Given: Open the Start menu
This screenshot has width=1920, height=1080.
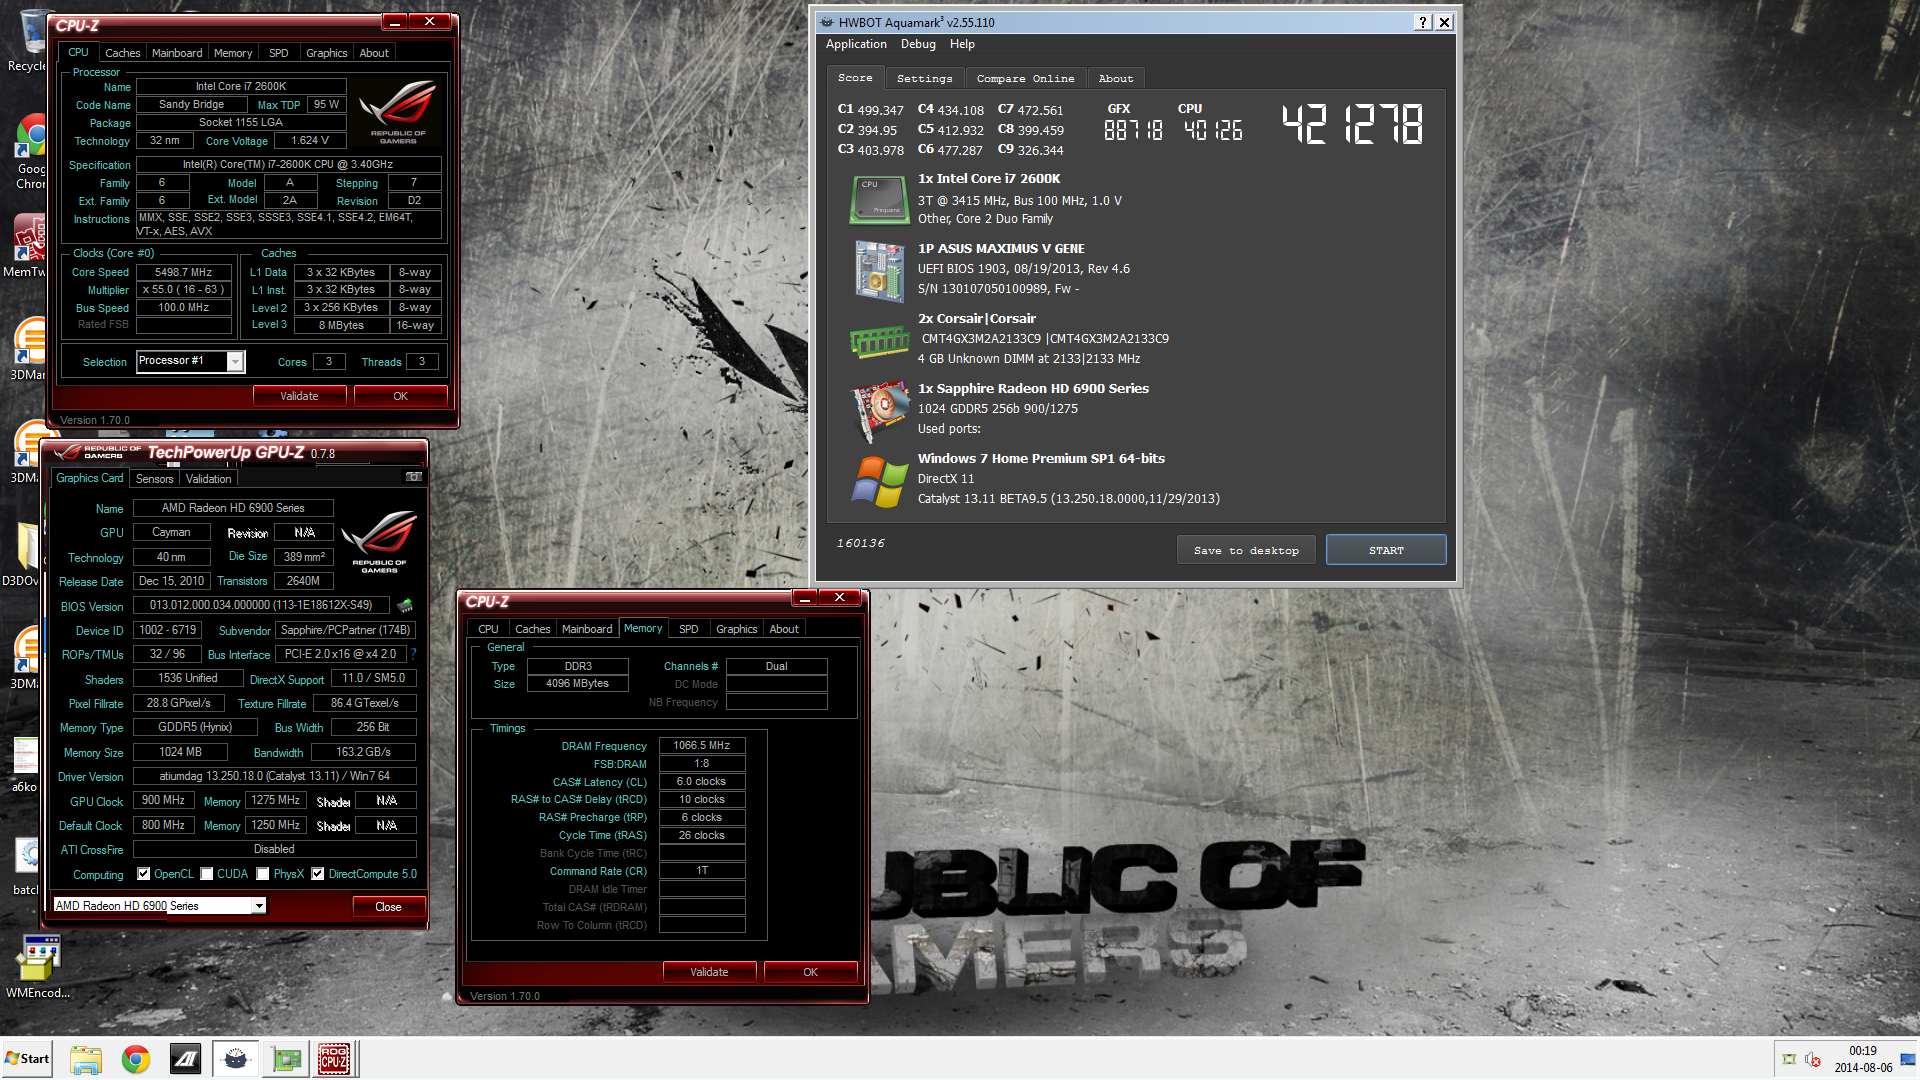Looking at the screenshot, I should coord(27,1059).
